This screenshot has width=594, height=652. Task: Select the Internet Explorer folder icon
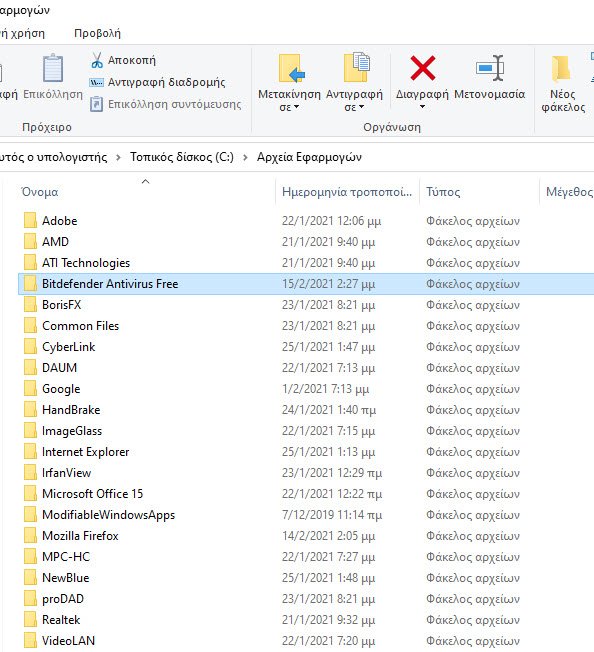[x=30, y=452]
